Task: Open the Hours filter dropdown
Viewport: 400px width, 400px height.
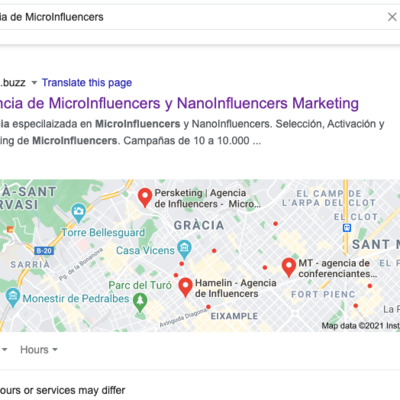Action: point(39,350)
